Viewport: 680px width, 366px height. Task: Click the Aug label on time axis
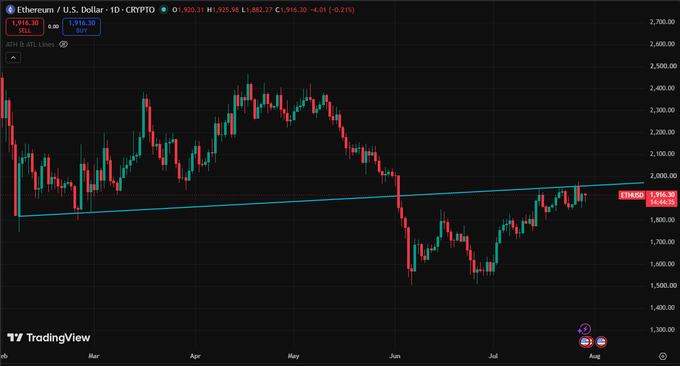pyautogui.click(x=594, y=356)
